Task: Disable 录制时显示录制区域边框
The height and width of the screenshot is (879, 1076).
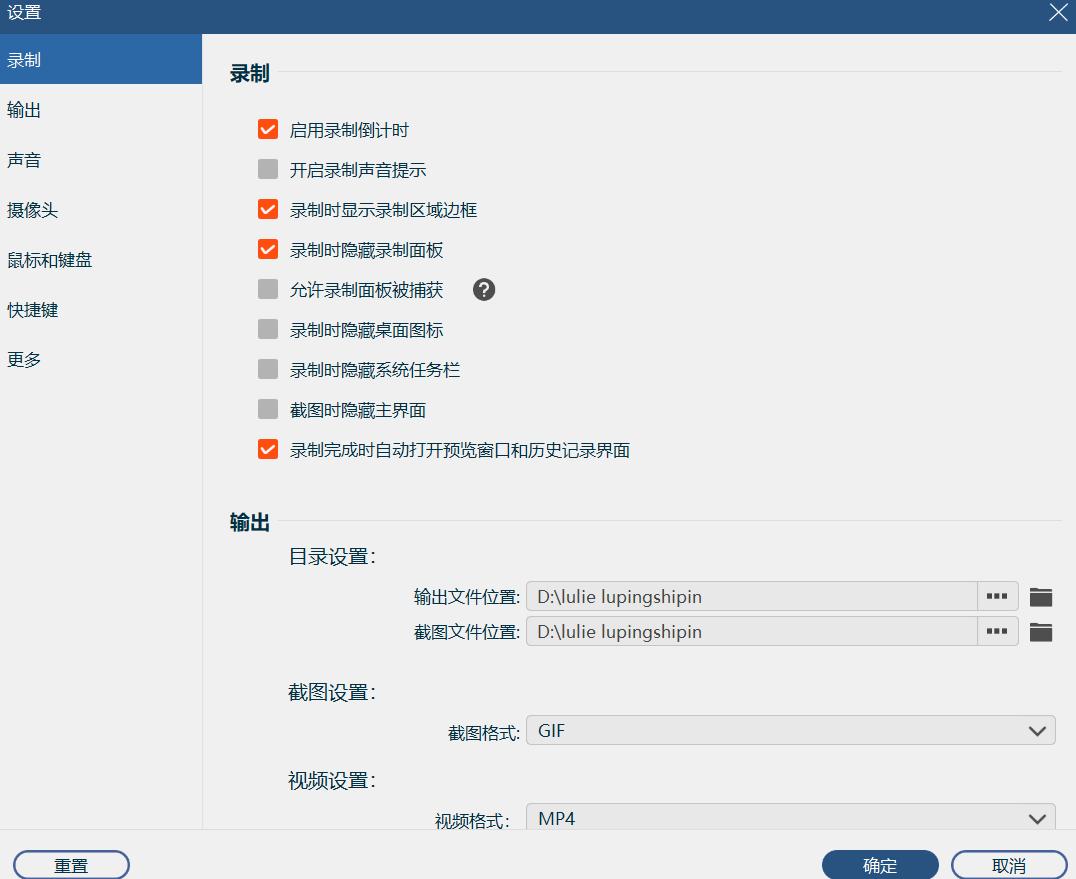Action: click(x=267, y=209)
